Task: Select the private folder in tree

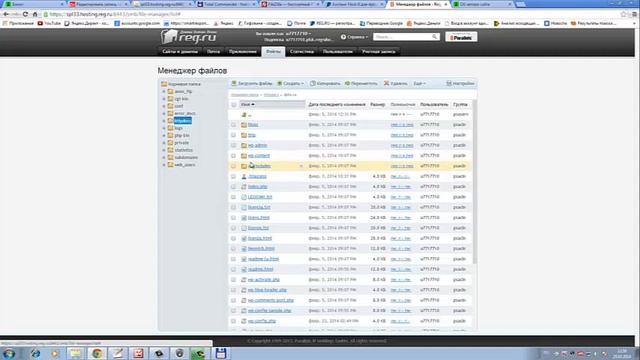Action: [x=182, y=143]
